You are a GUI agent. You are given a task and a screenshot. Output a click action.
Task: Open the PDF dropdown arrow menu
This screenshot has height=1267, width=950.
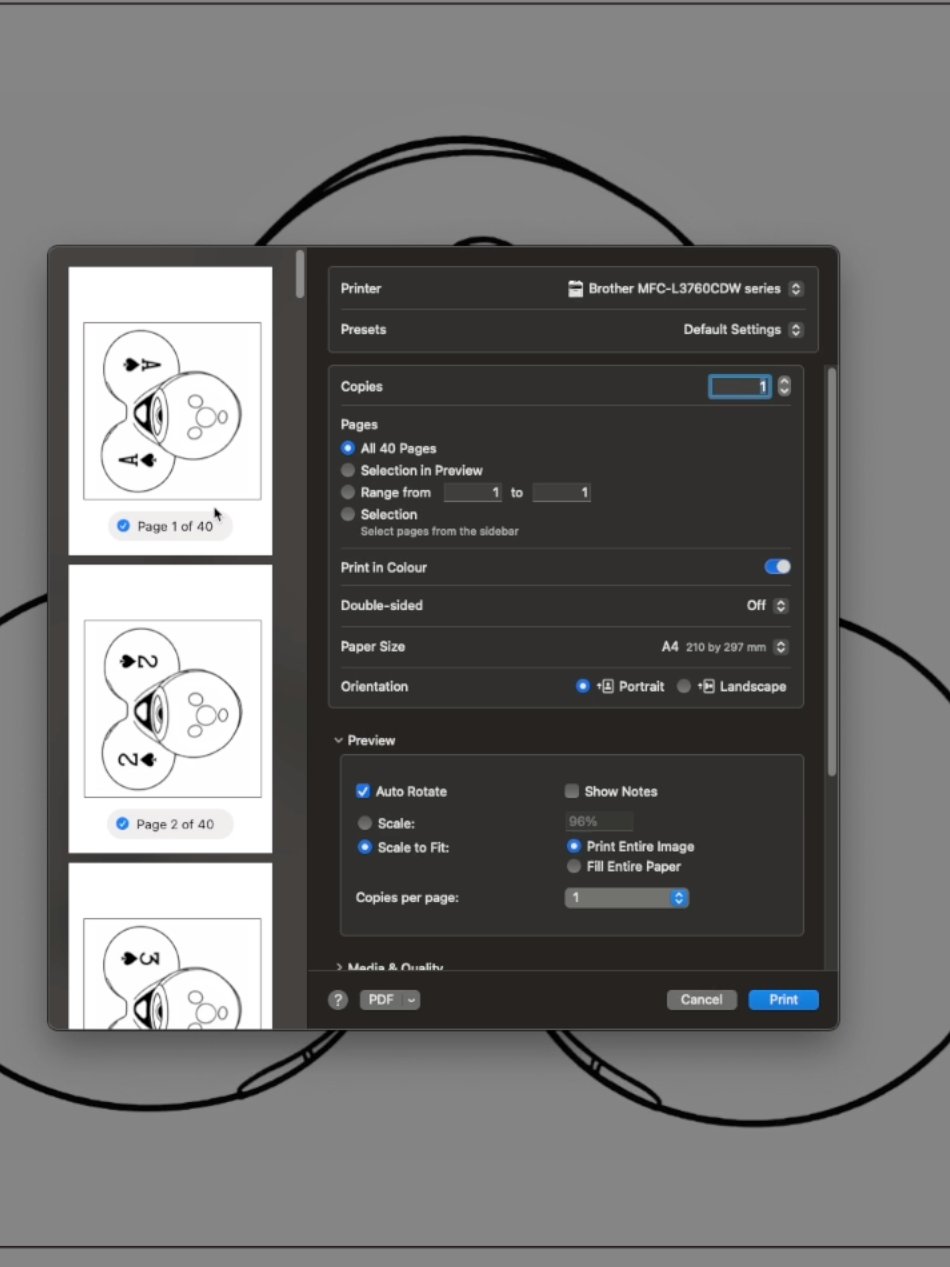point(411,999)
